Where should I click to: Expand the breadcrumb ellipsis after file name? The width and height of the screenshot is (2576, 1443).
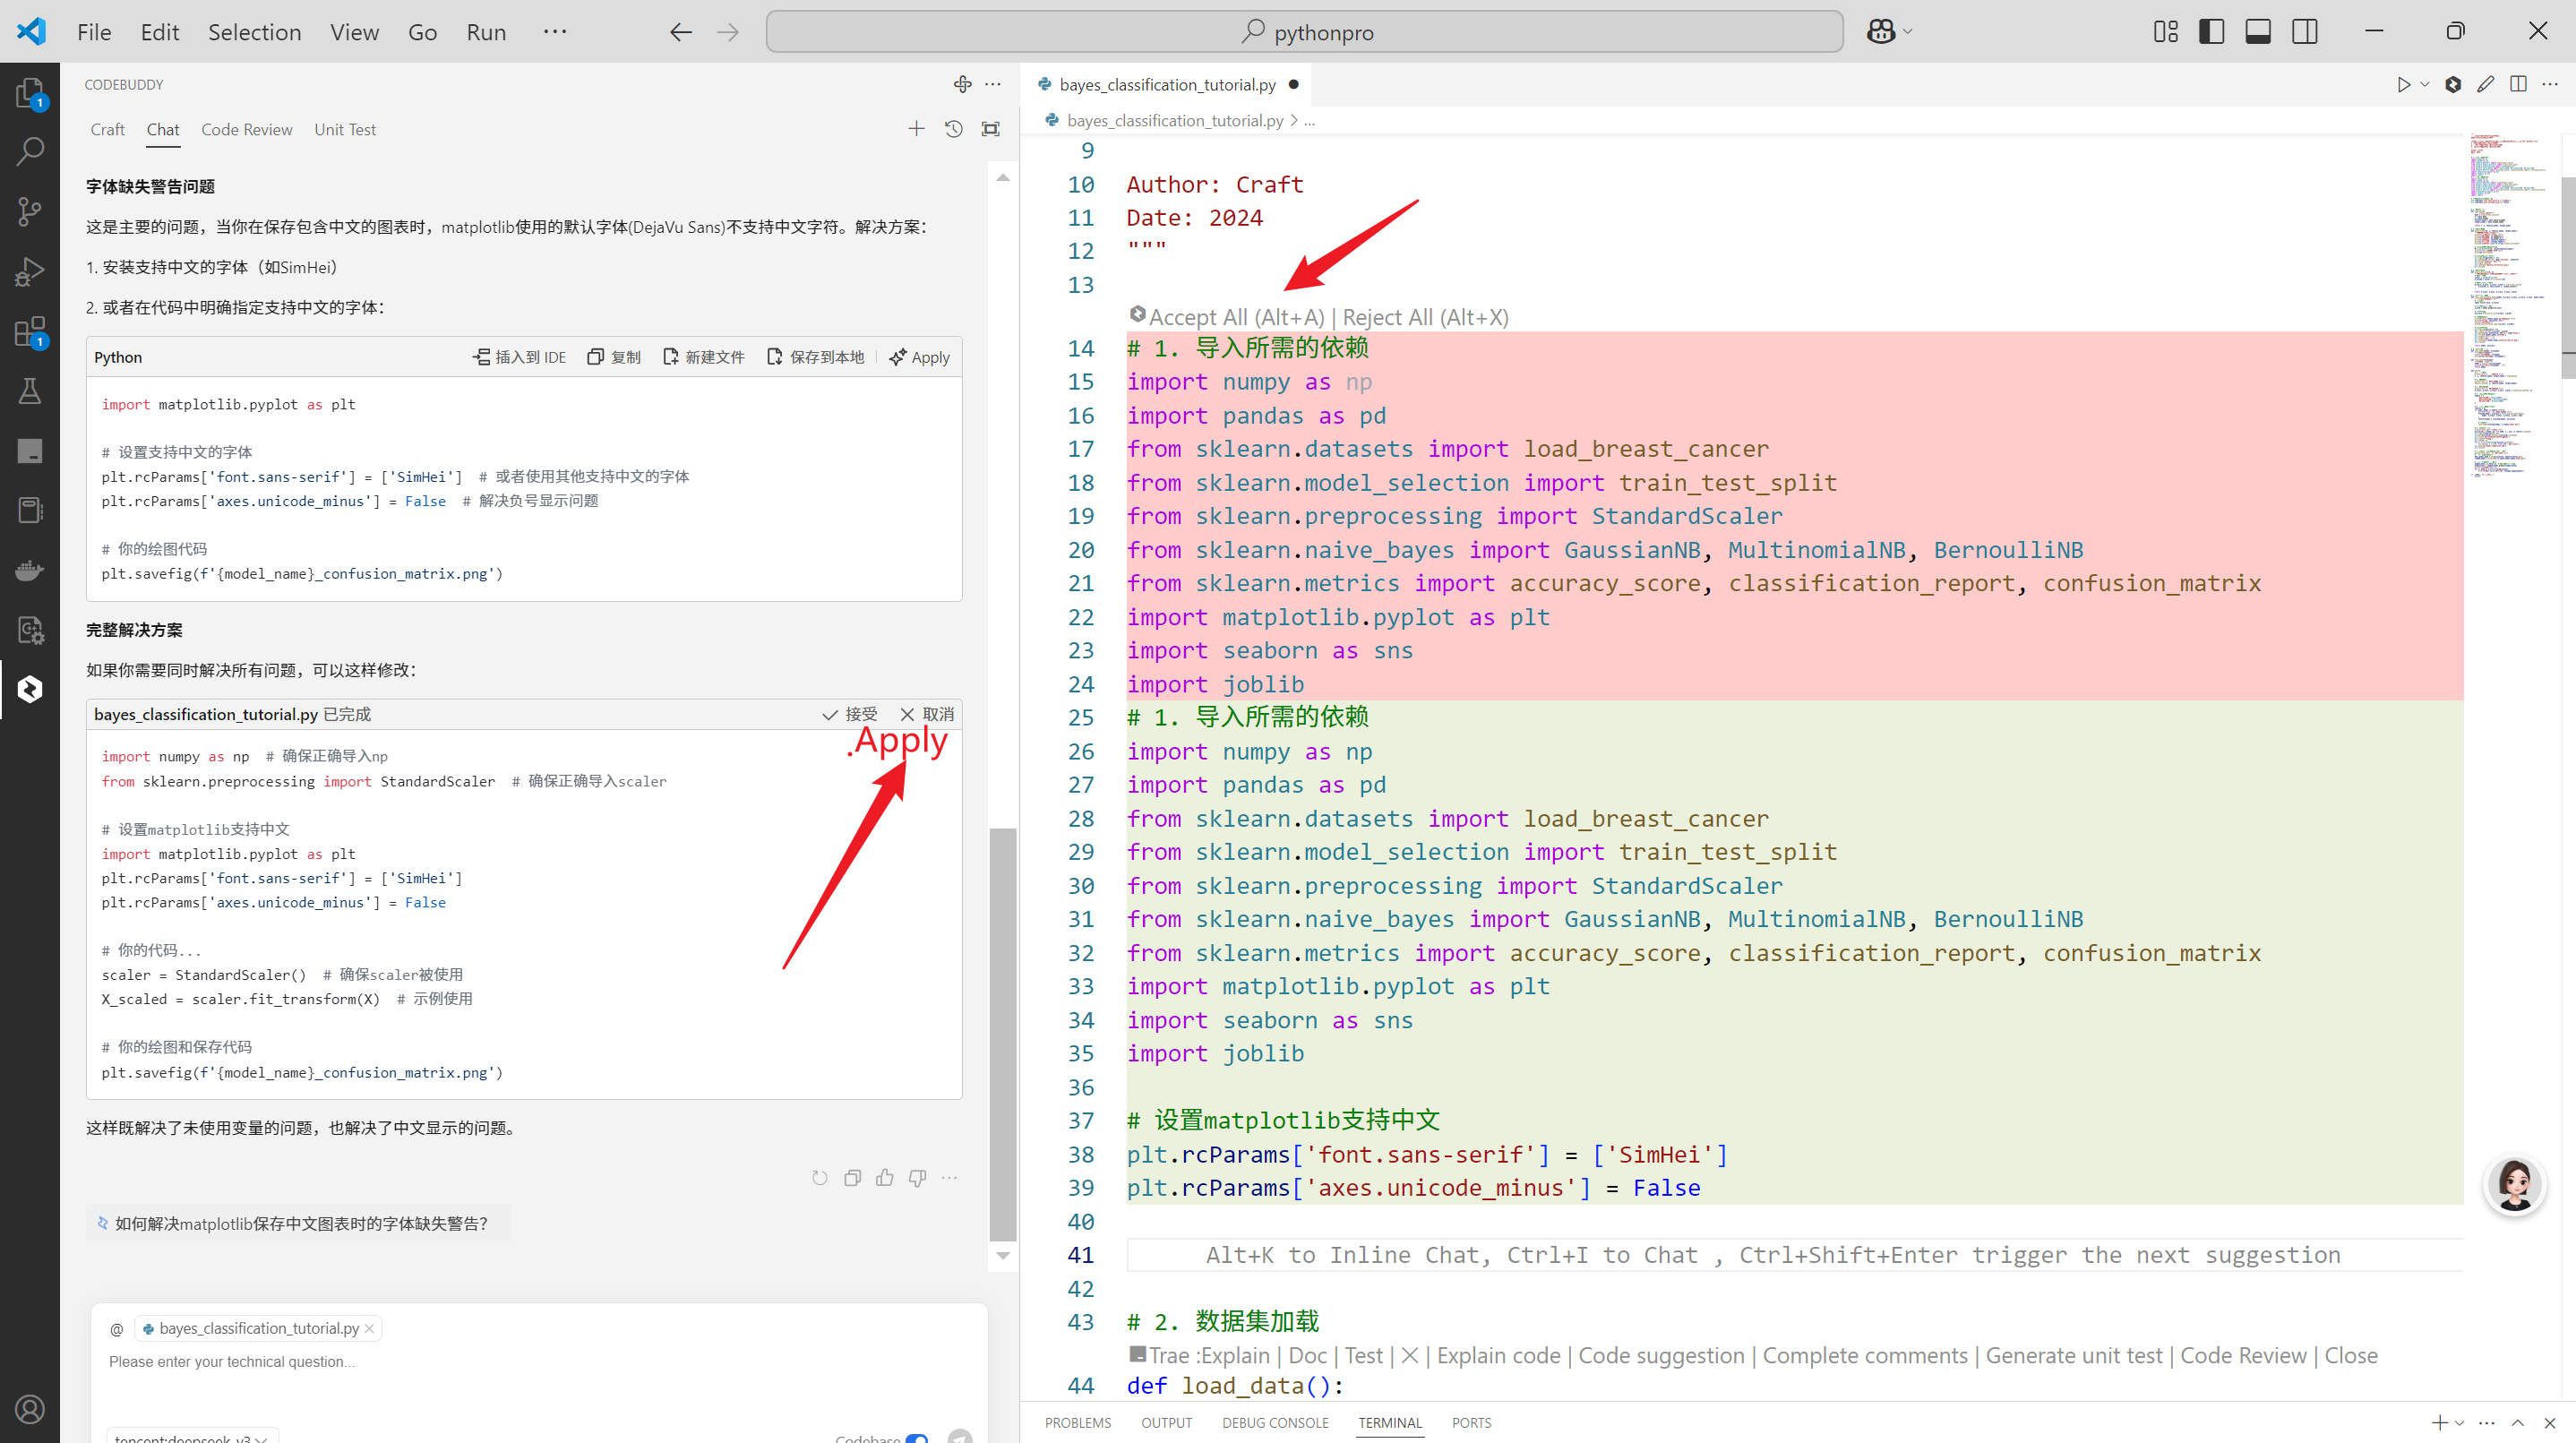pos(1310,121)
